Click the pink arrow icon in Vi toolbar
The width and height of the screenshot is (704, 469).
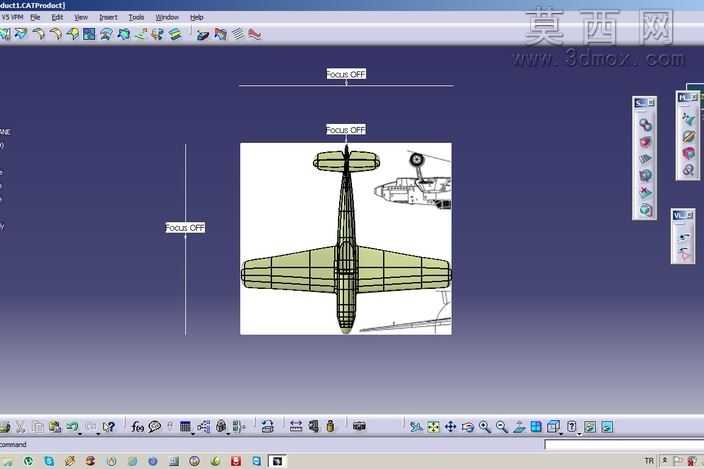click(x=683, y=254)
